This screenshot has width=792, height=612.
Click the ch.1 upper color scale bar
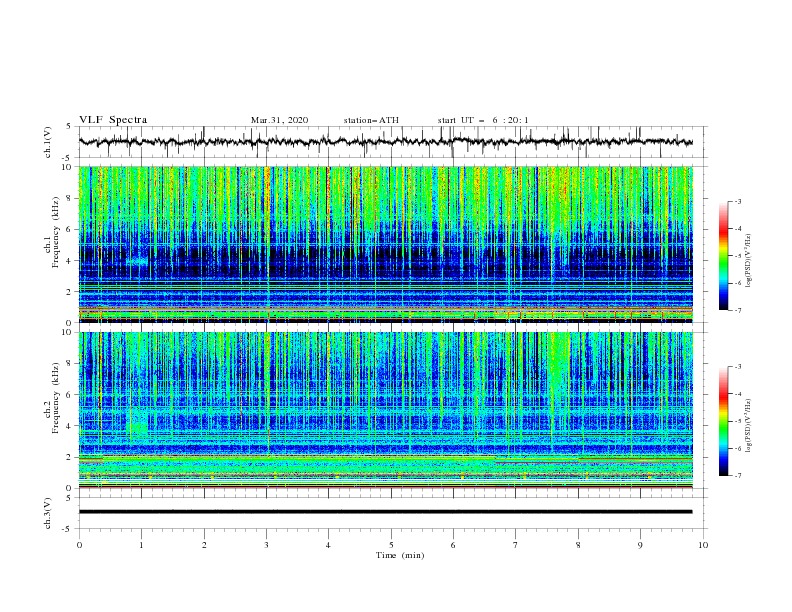click(723, 256)
